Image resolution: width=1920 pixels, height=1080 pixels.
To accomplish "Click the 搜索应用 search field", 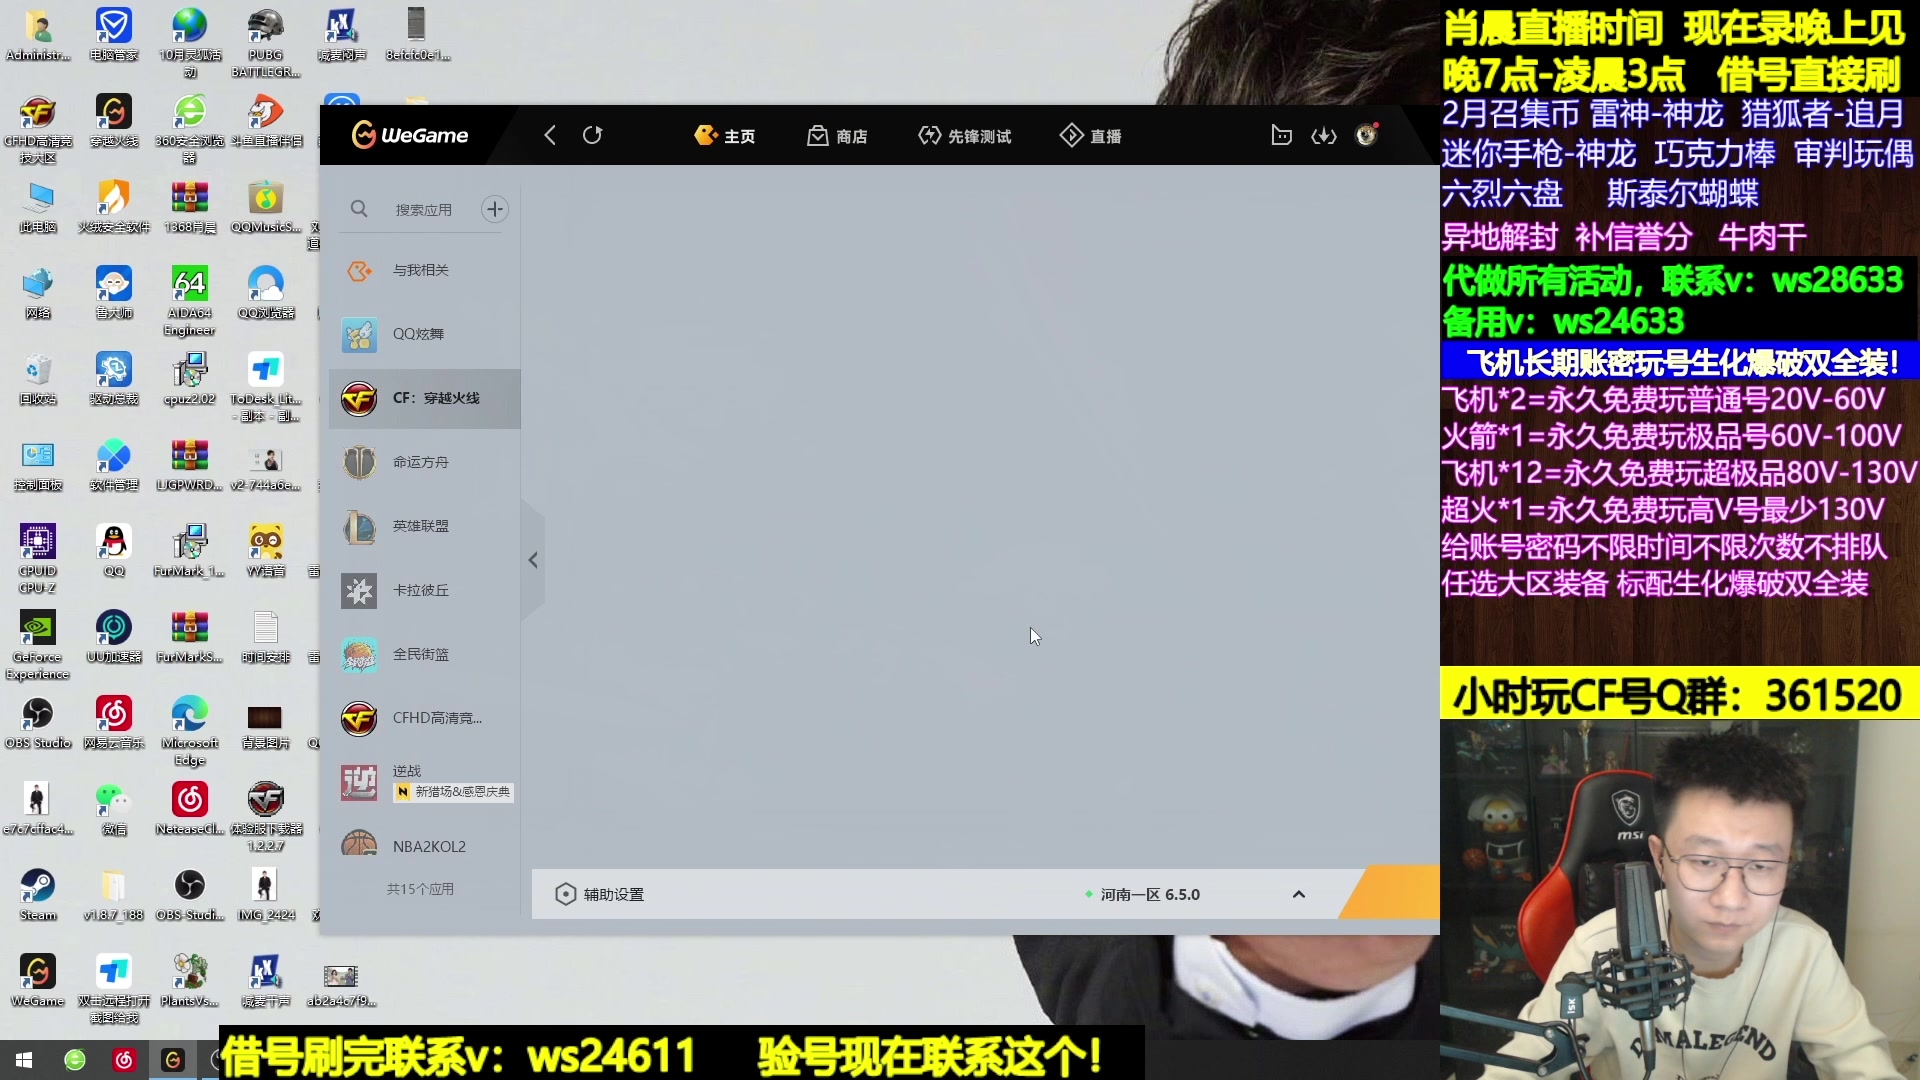I will click(423, 210).
